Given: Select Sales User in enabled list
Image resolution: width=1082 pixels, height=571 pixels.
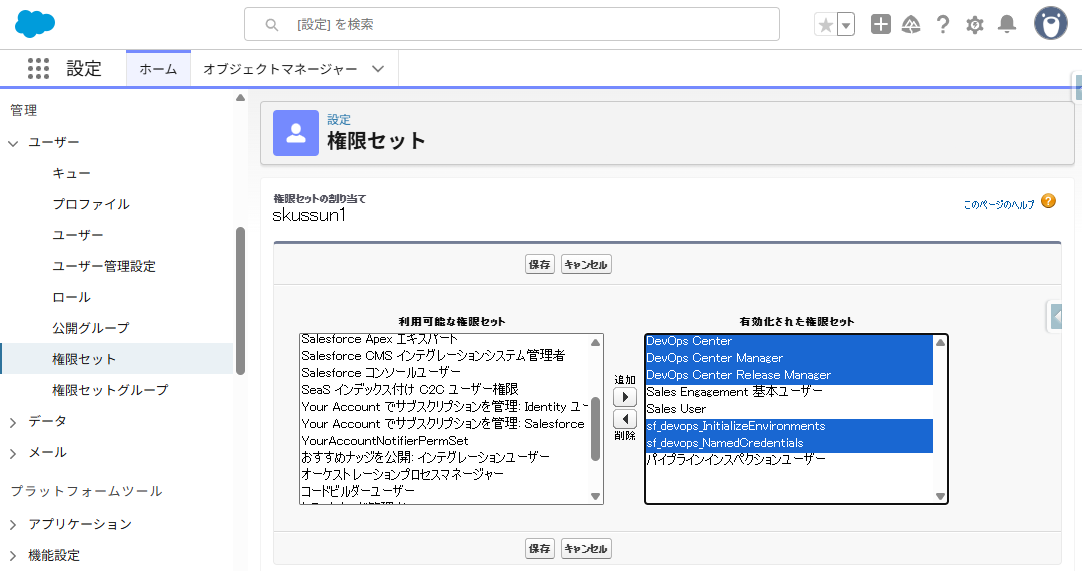Looking at the screenshot, I should (x=676, y=409).
